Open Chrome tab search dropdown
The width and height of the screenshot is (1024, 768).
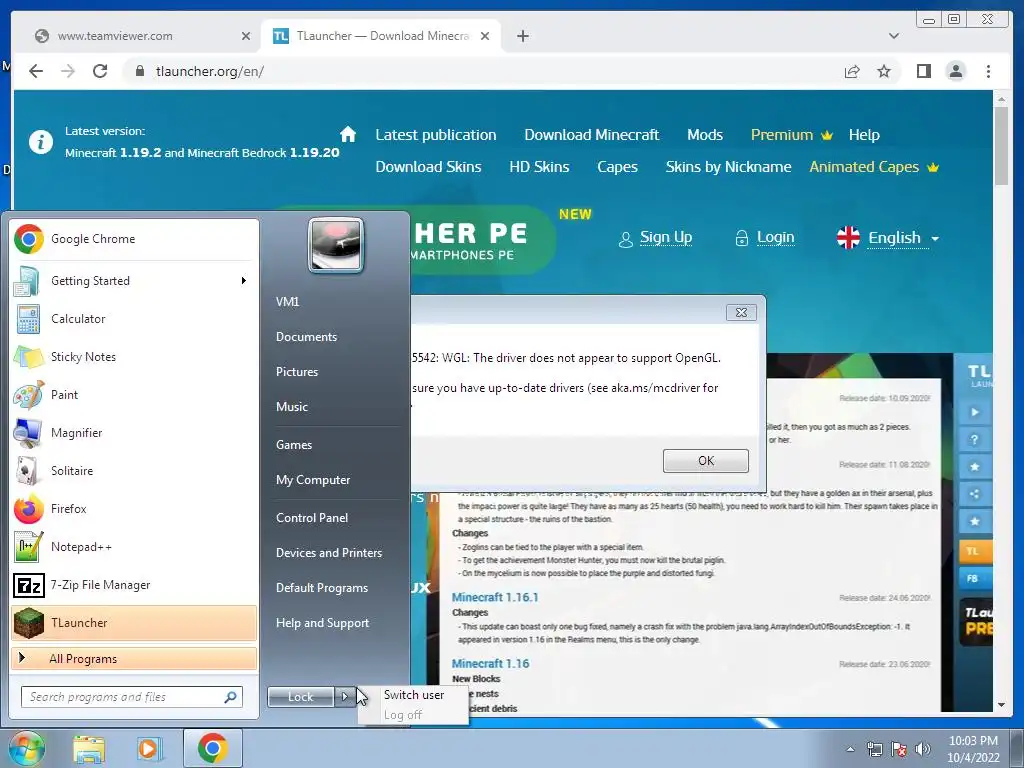tap(893, 36)
